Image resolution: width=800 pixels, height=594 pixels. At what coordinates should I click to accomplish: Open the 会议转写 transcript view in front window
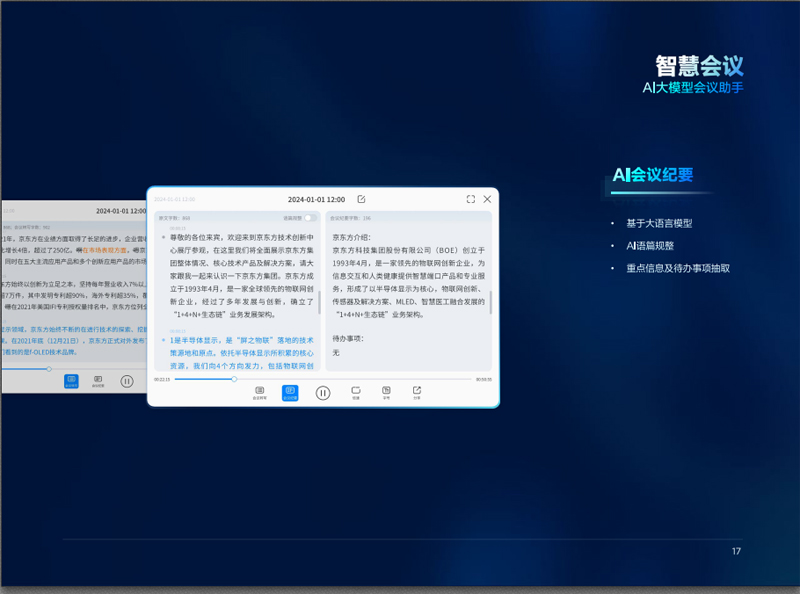(259, 392)
